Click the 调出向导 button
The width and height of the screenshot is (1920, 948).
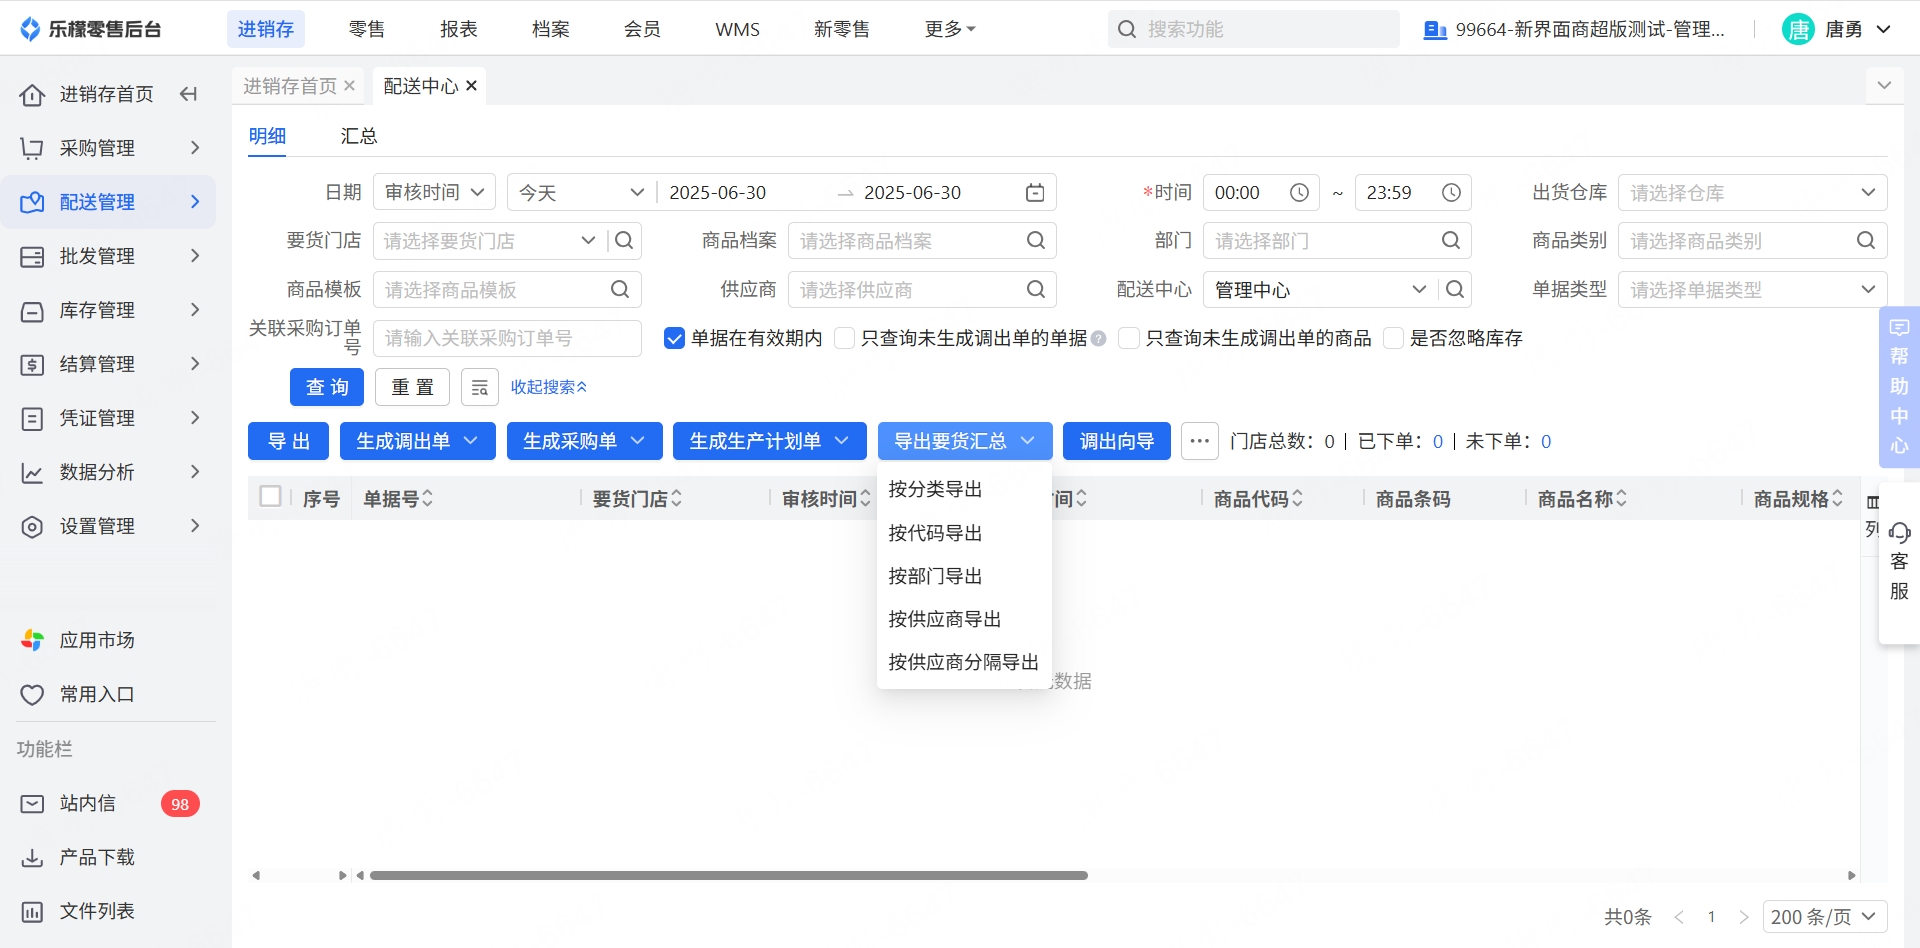[x=1117, y=441]
